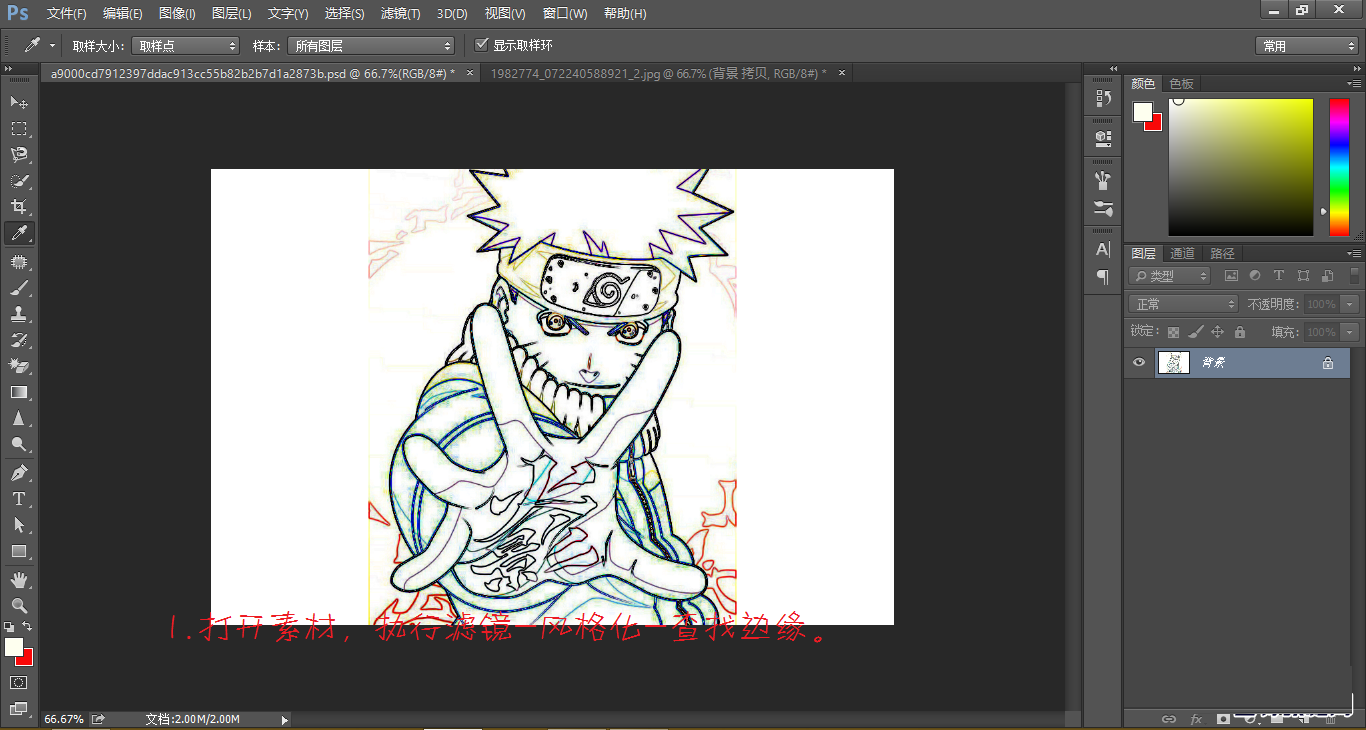The image size is (1366, 730).
Task: Toggle Quick Mask mode
Action: point(19,682)
